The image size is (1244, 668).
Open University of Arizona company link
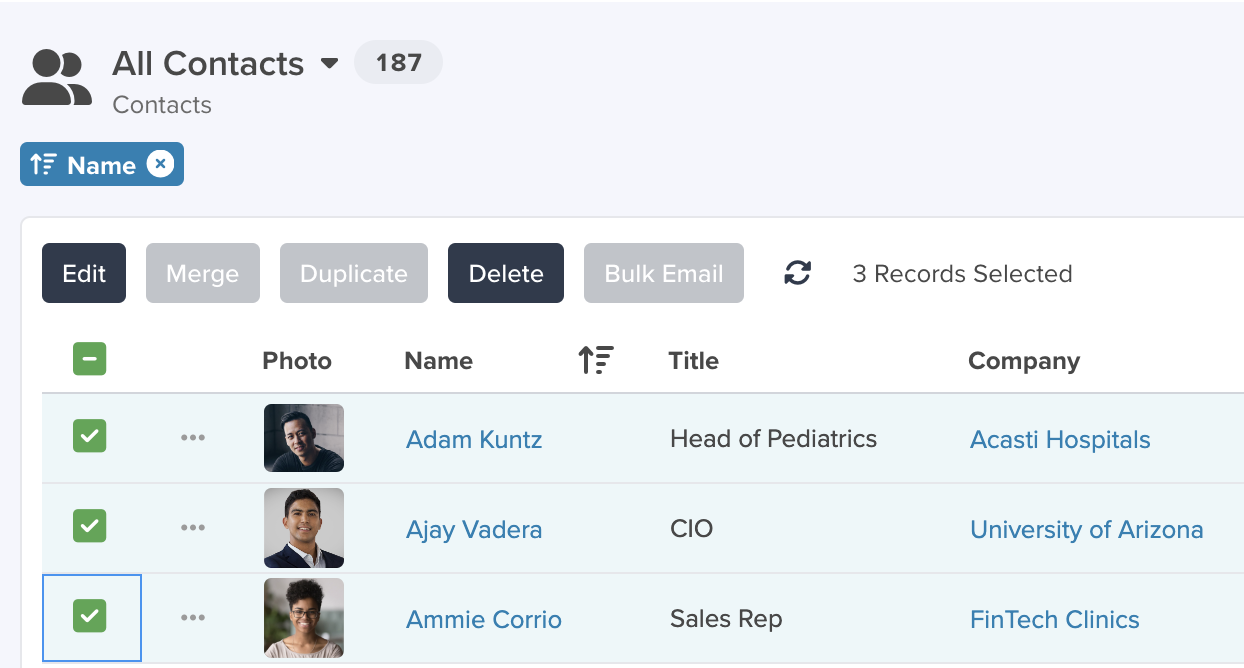coord(1087,529)
